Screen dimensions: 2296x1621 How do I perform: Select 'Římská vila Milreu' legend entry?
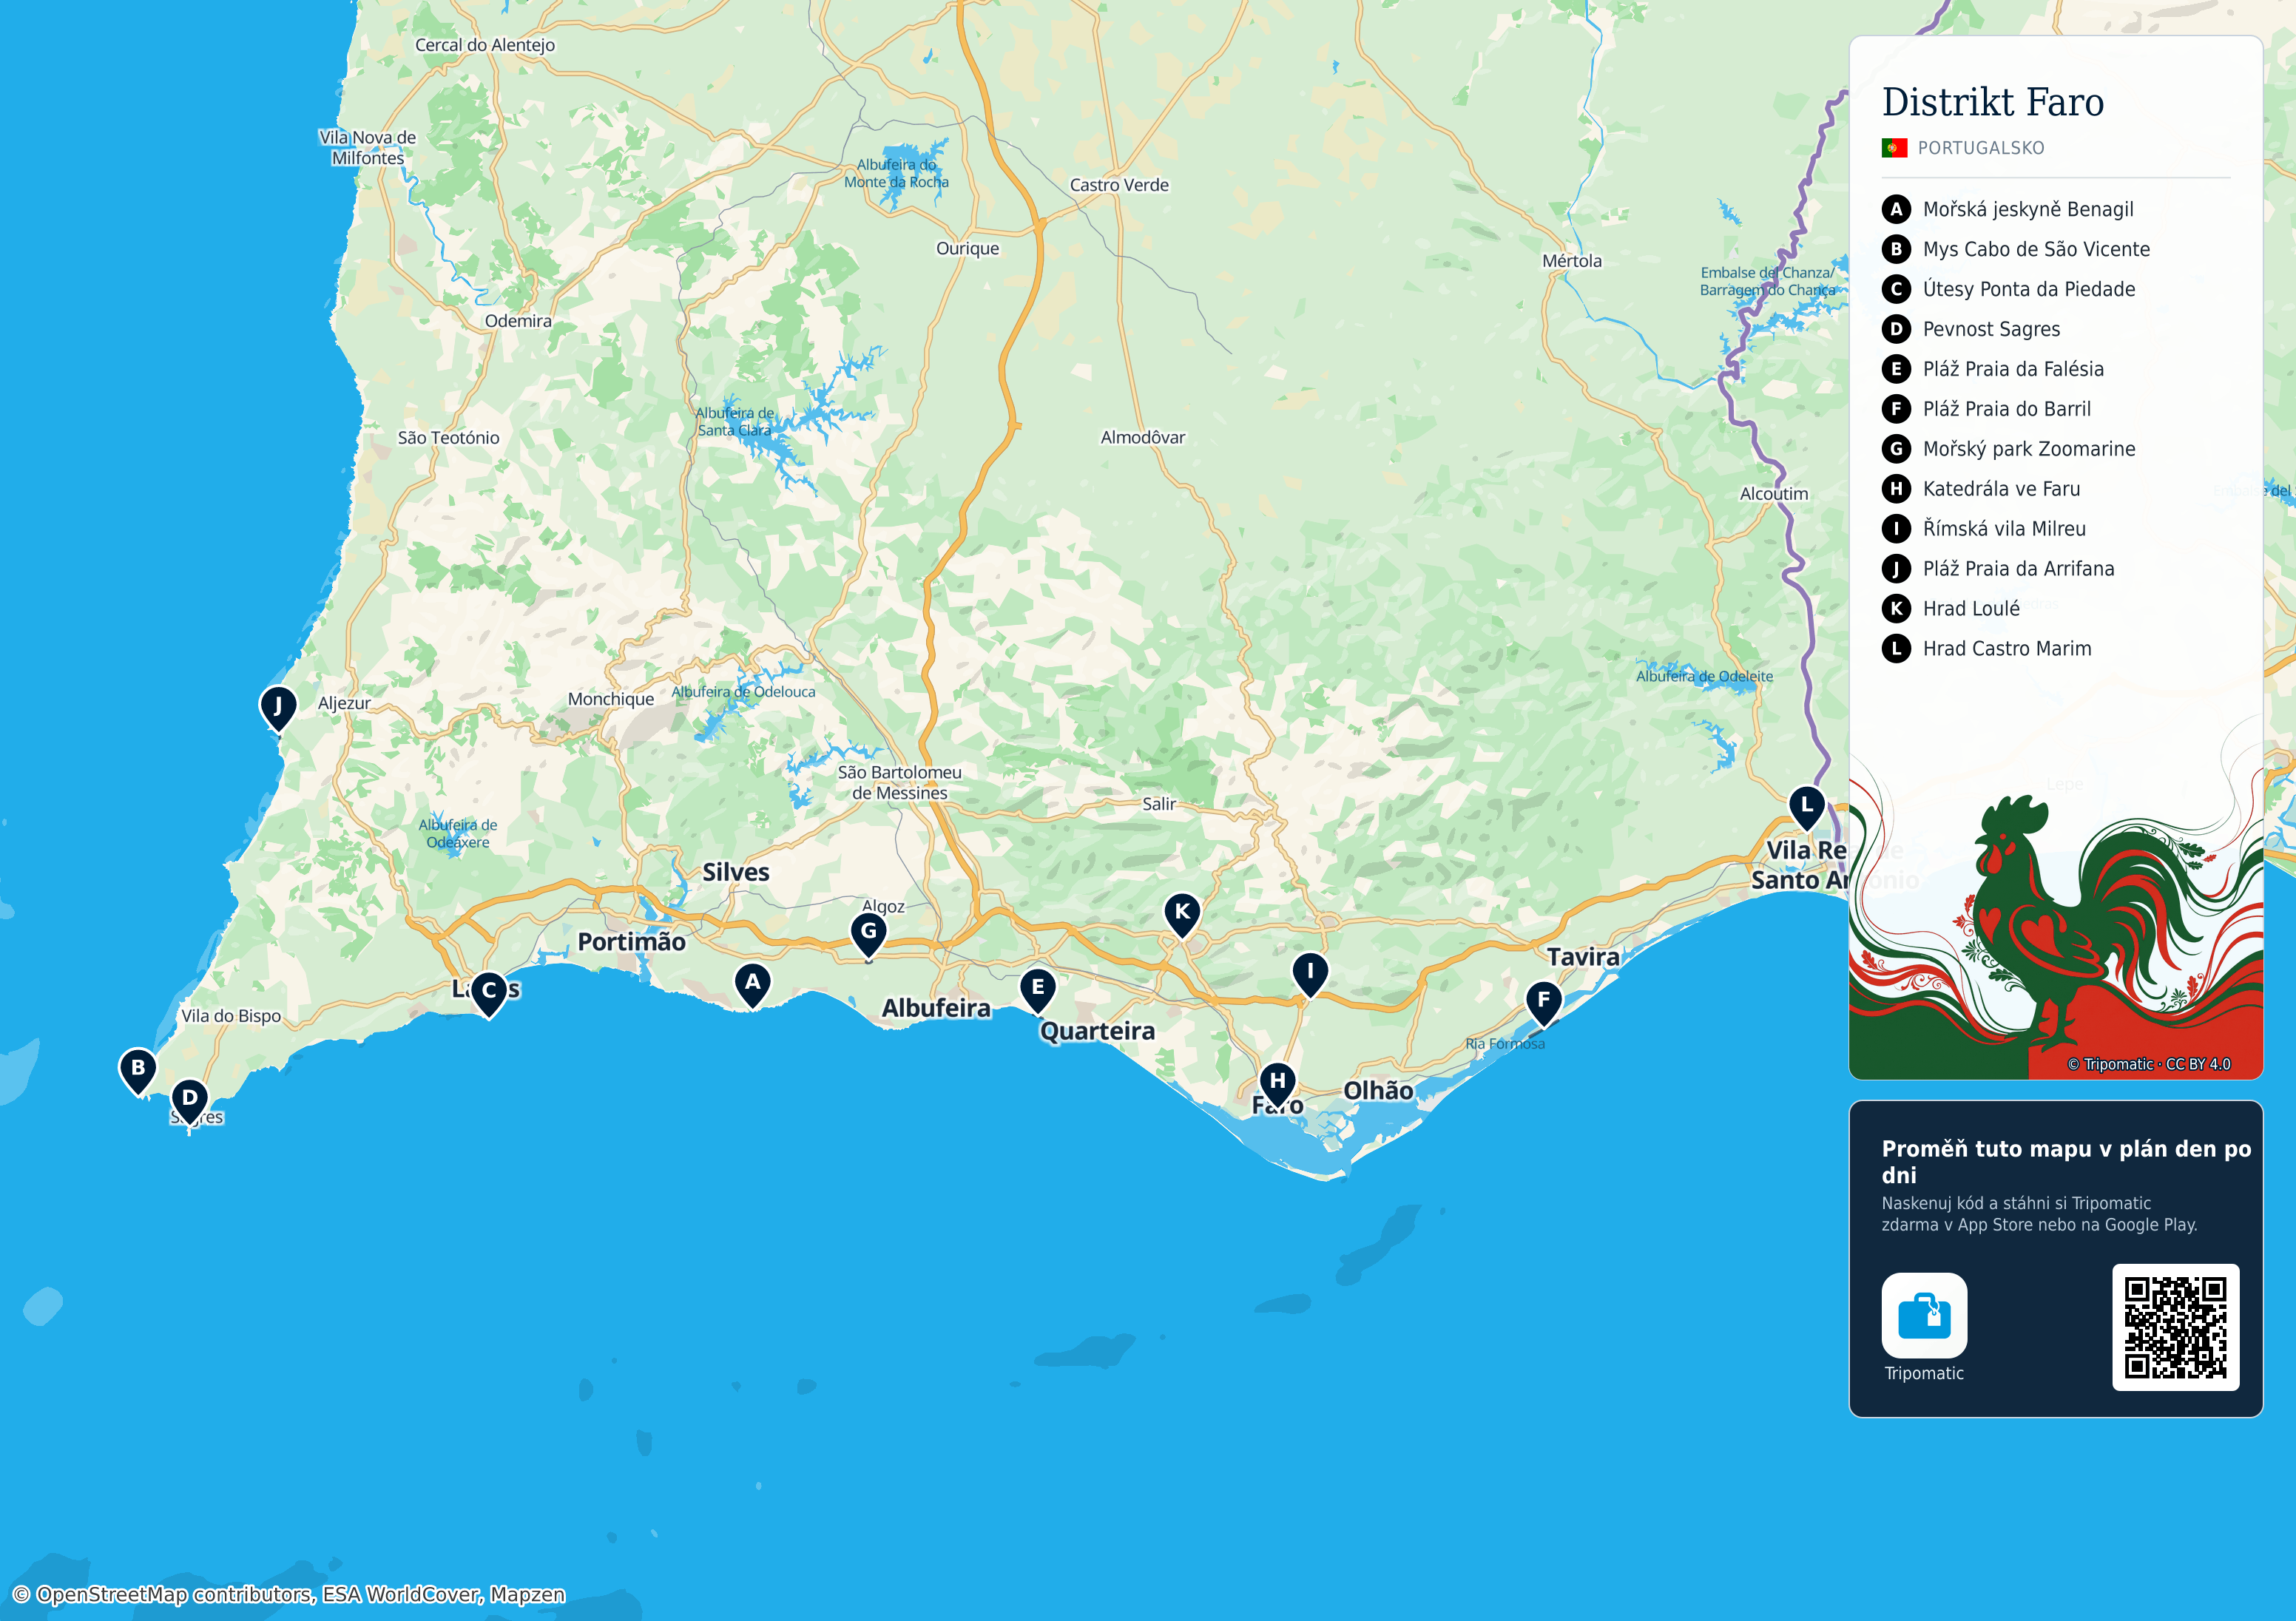[x=2004, y=528]
